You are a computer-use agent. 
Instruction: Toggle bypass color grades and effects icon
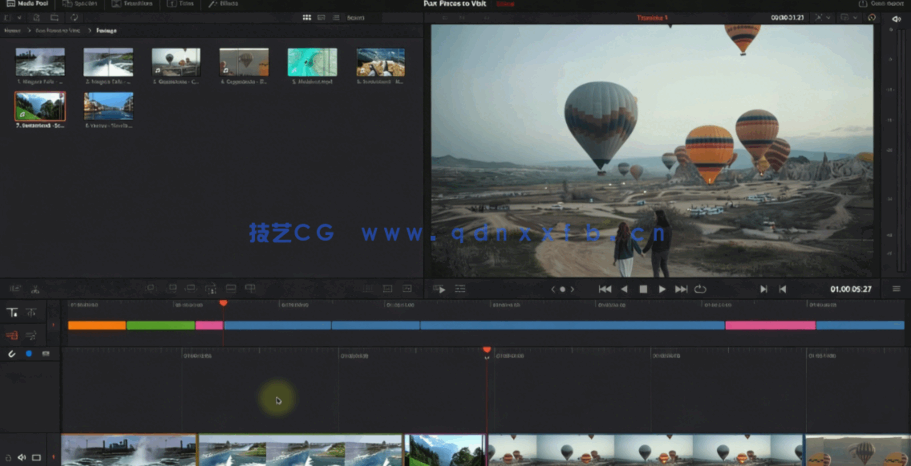click(x=871, y=18)
